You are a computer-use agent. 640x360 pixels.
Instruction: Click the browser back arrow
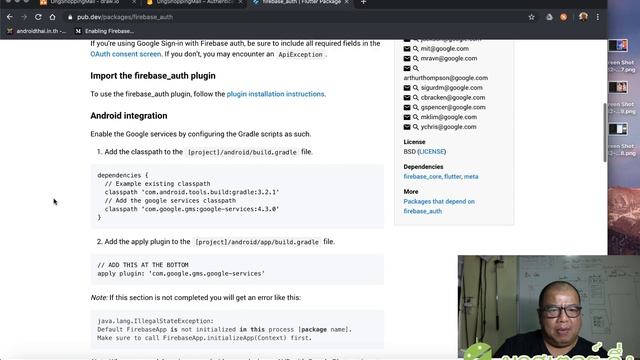coord(10,17)
